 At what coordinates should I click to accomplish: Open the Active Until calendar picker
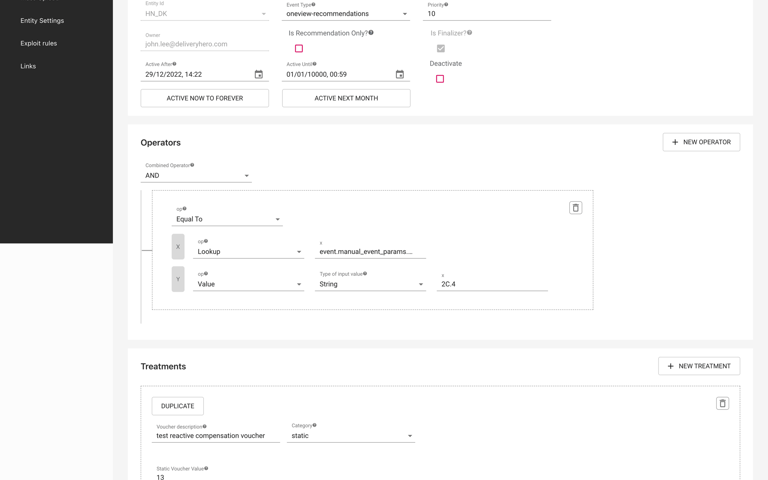[x=400, y=75]
